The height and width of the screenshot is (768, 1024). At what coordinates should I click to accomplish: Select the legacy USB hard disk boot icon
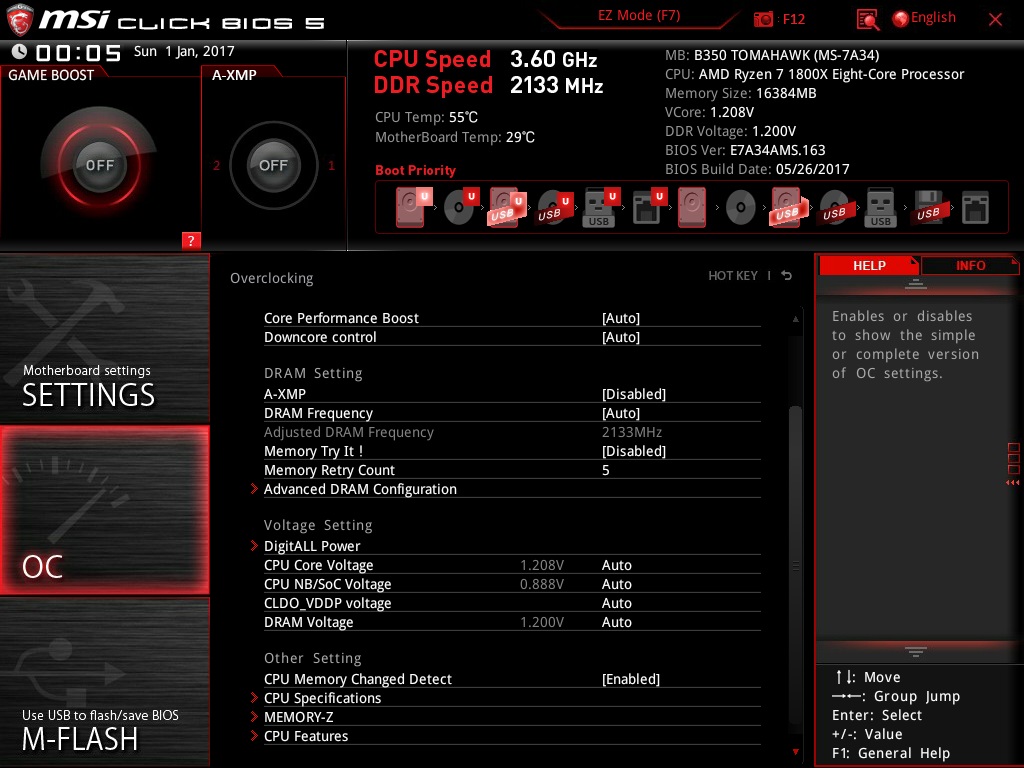(x=788, y=207)
